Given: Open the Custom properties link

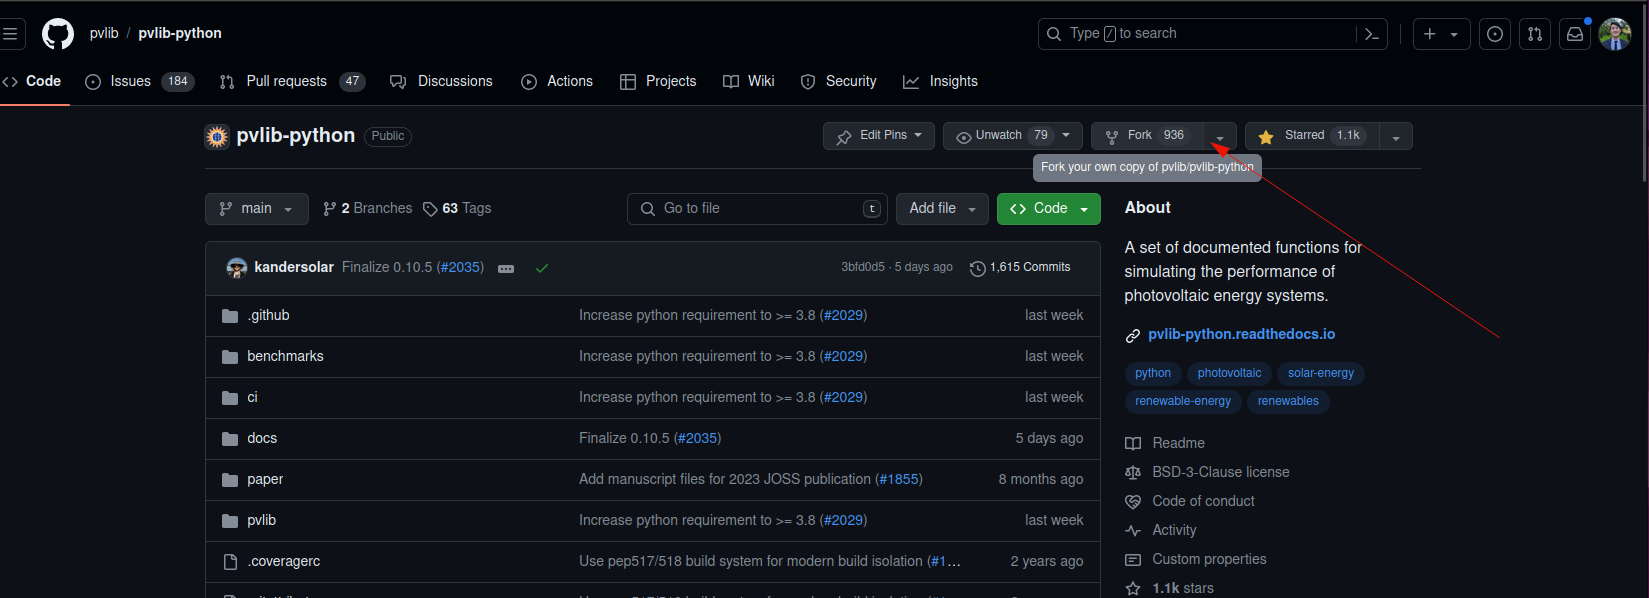Looking at the screenshot, I should (1196, 559).
